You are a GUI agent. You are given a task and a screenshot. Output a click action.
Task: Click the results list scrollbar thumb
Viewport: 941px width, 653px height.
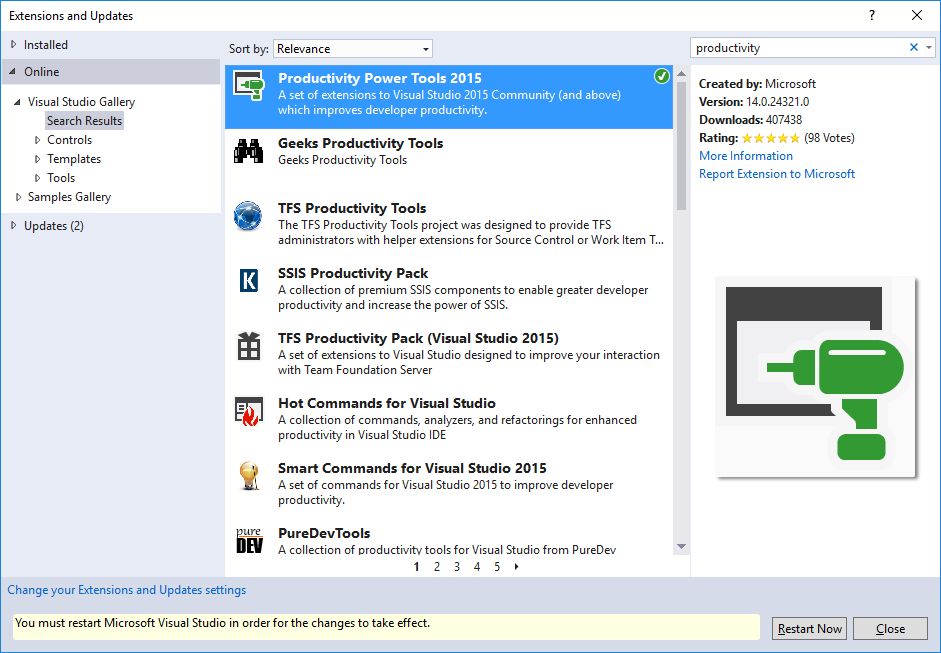point(681,146)
